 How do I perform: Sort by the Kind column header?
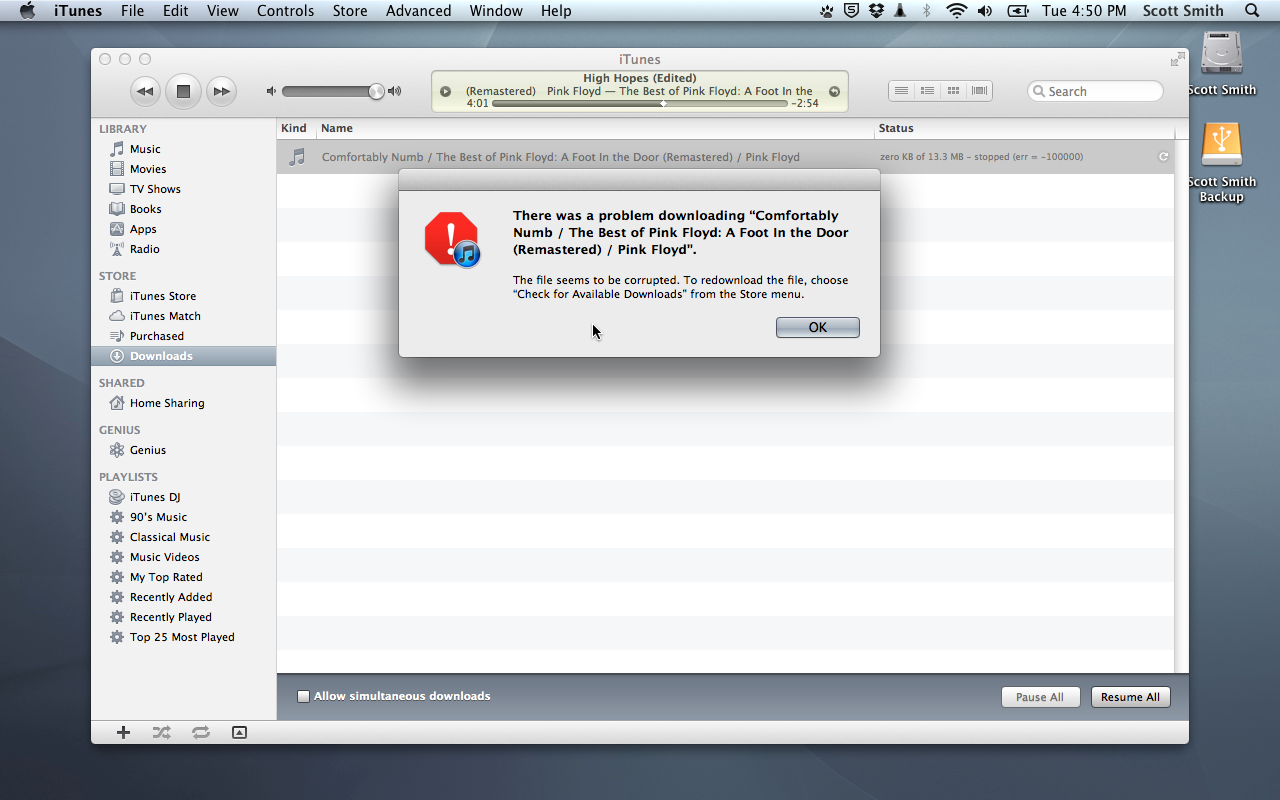coord(296,128)
